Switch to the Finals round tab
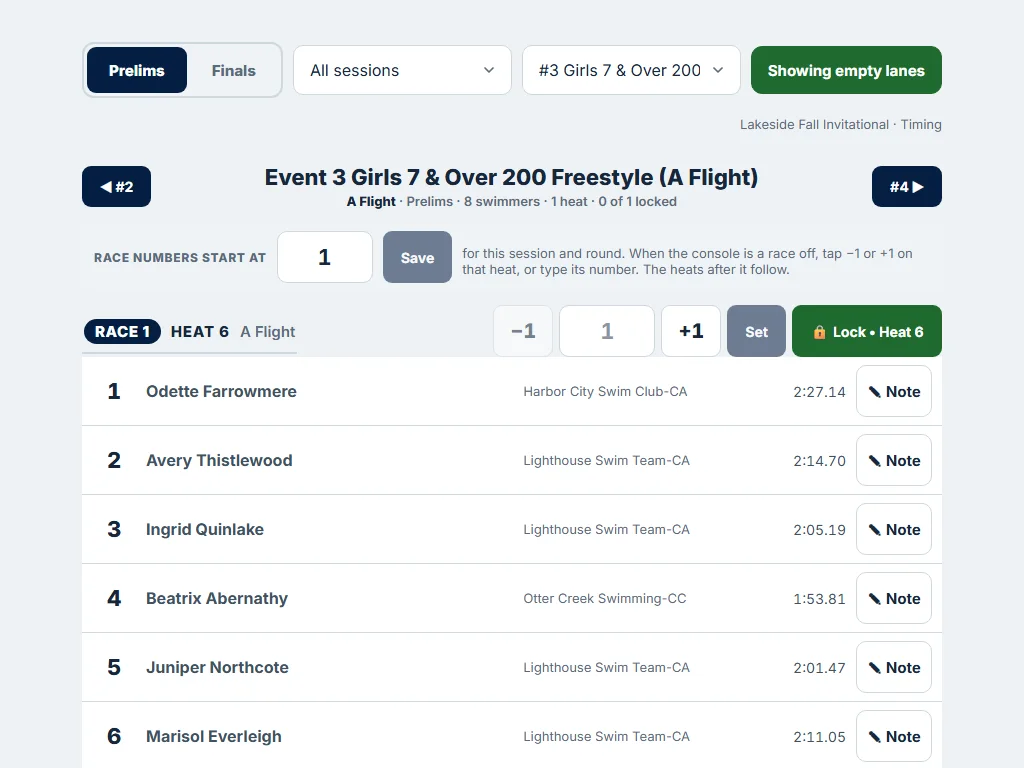The width and height of the screenshot is (1024, 768). point(233,71)
